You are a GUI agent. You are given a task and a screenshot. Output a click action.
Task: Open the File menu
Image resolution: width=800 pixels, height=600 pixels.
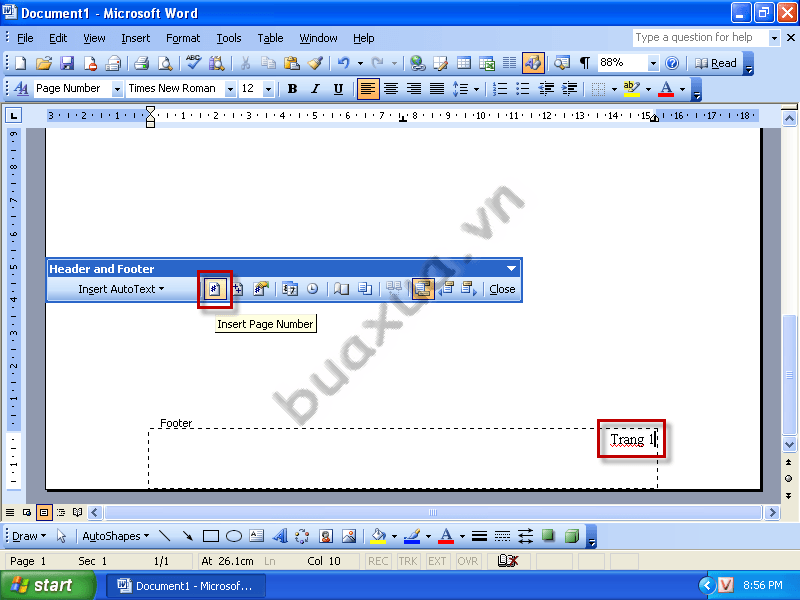pos(25,38)
